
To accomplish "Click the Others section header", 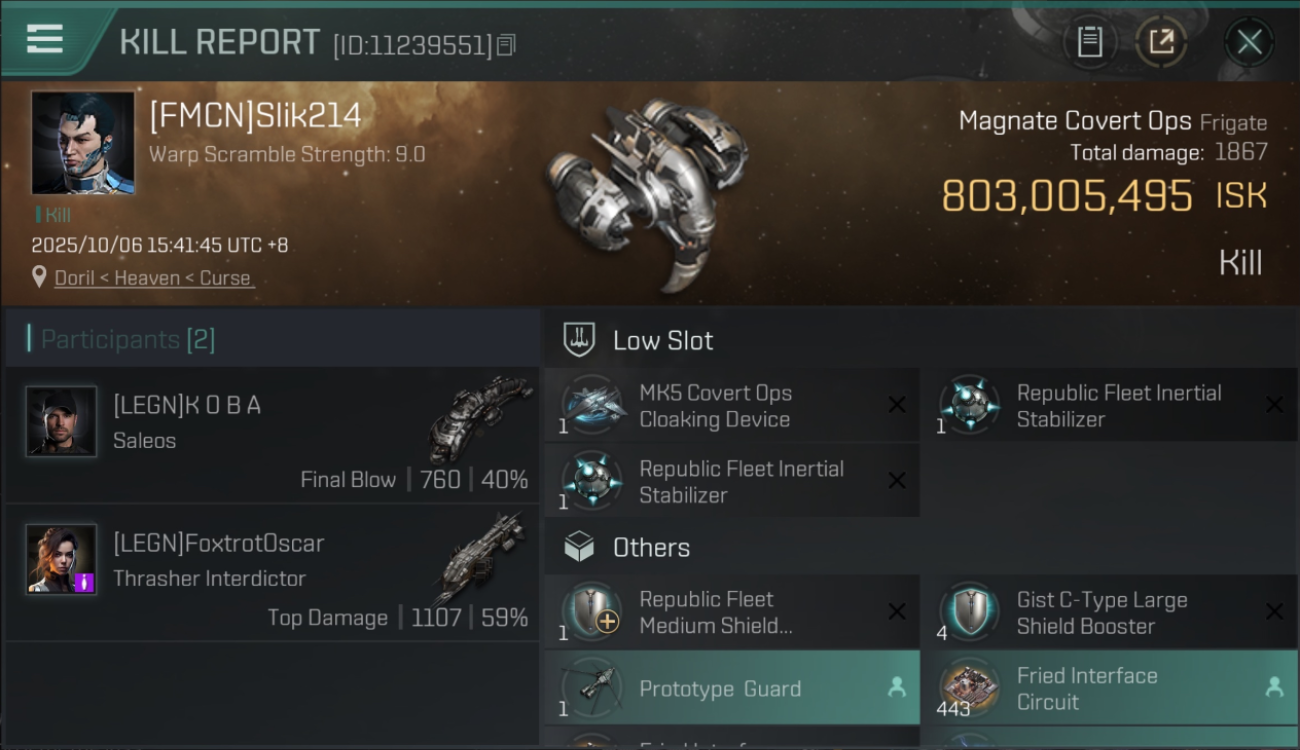I will 651,547.
